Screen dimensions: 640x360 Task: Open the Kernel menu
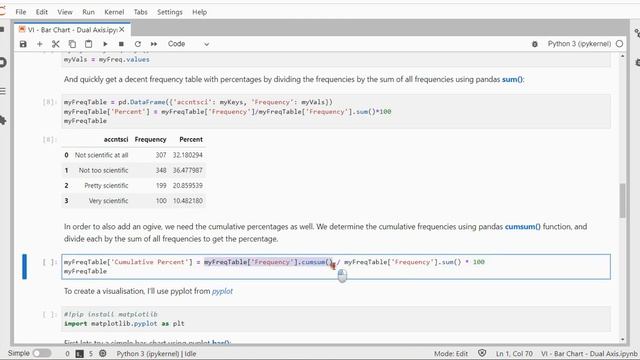coord(114,12)
